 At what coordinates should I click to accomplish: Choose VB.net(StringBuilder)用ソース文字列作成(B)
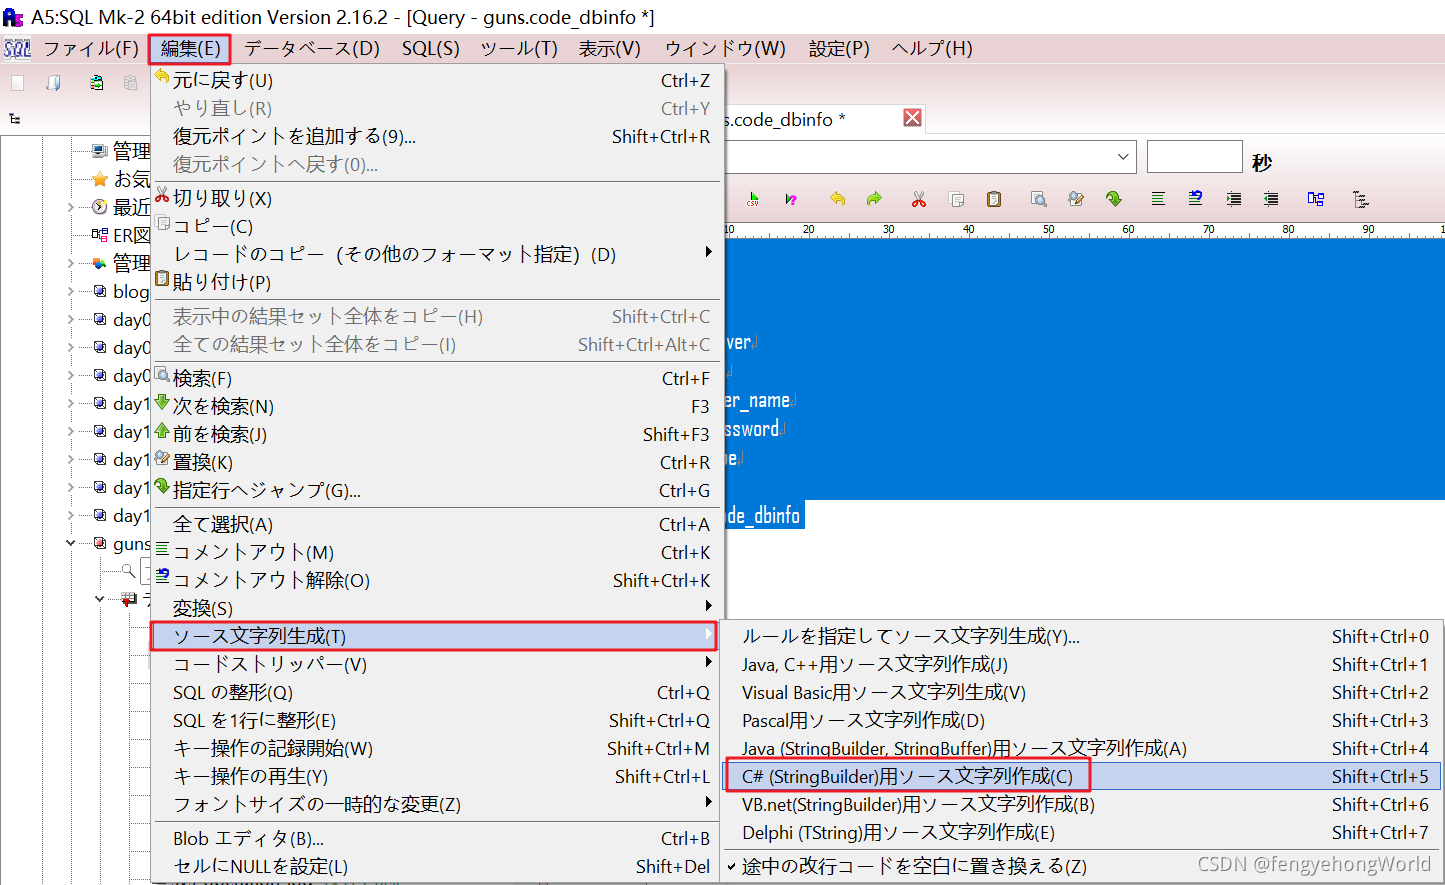point(1082,804)
